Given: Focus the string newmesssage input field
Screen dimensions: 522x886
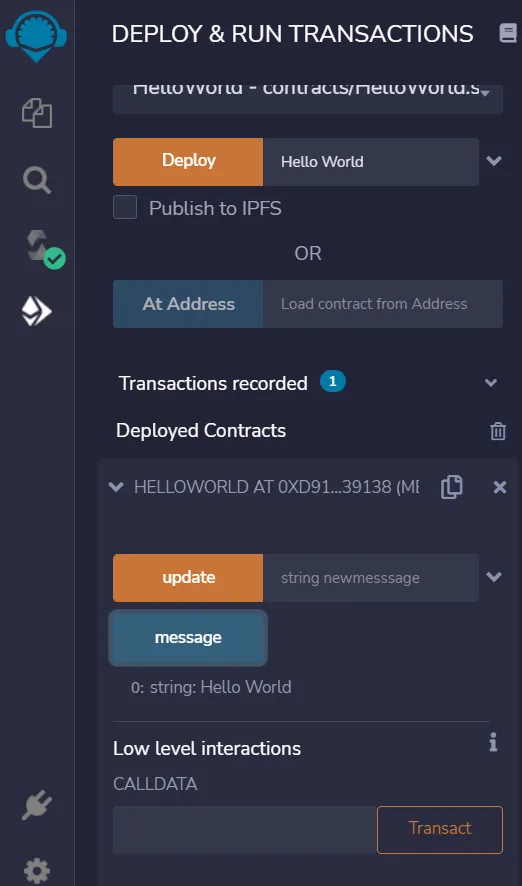Looking at the screenshot, I should click(x=371, y=578).
